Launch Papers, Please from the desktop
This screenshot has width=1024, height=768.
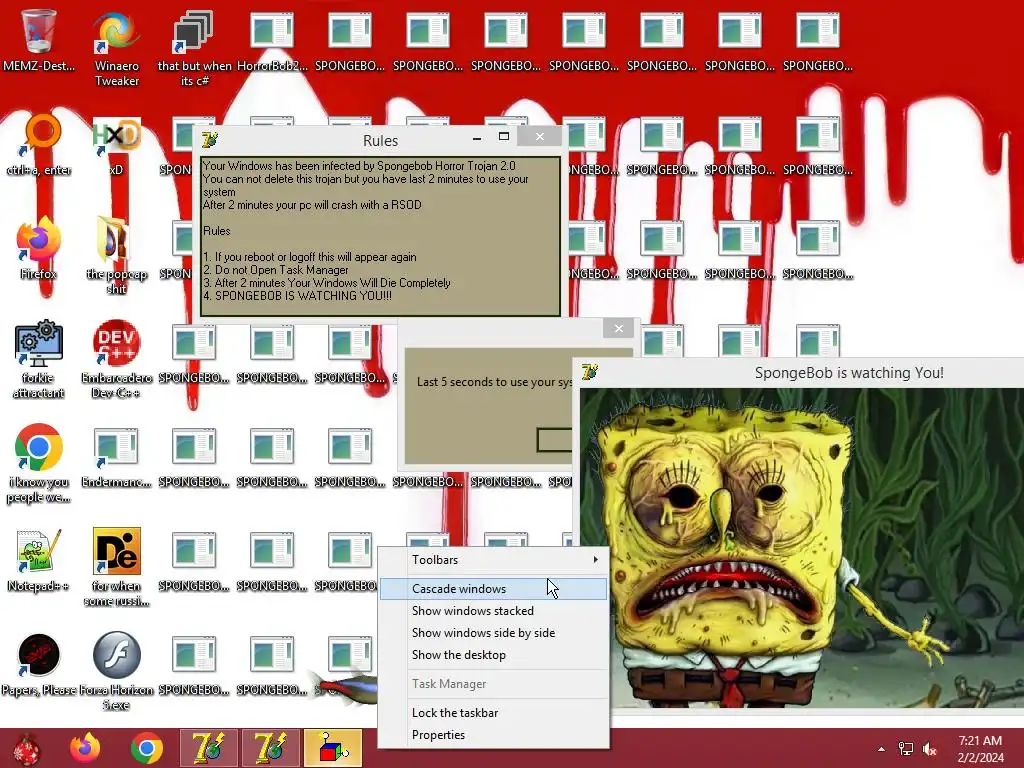click(x=39, y=665)
